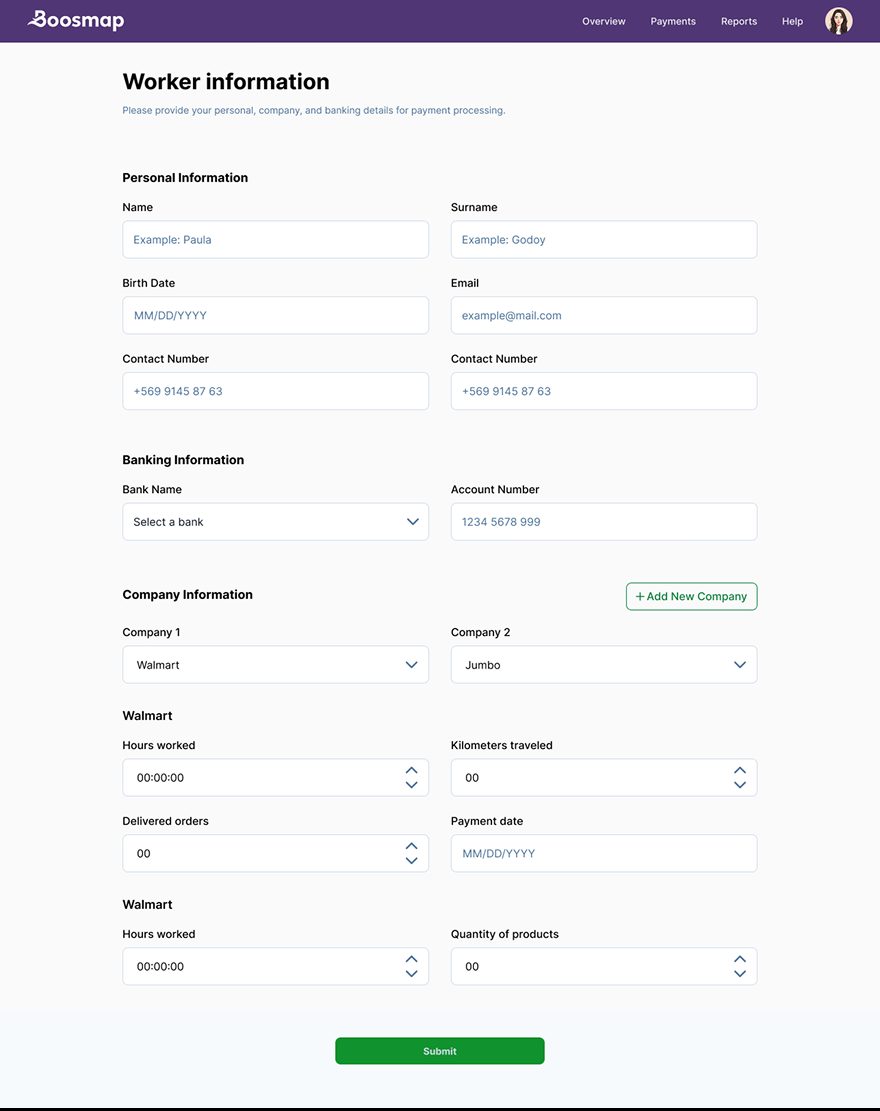This screenshot has width=880, height=1111.
Task: Increase Hours worked beside Kilometers traveled
Action: pos(411,770)
